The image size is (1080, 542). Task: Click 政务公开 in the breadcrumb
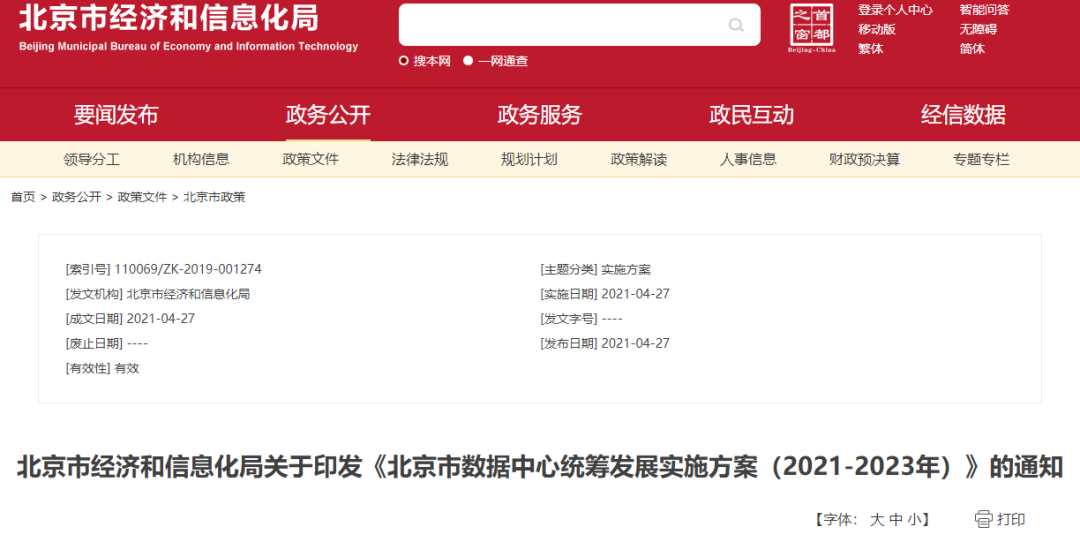coord(76,197)
